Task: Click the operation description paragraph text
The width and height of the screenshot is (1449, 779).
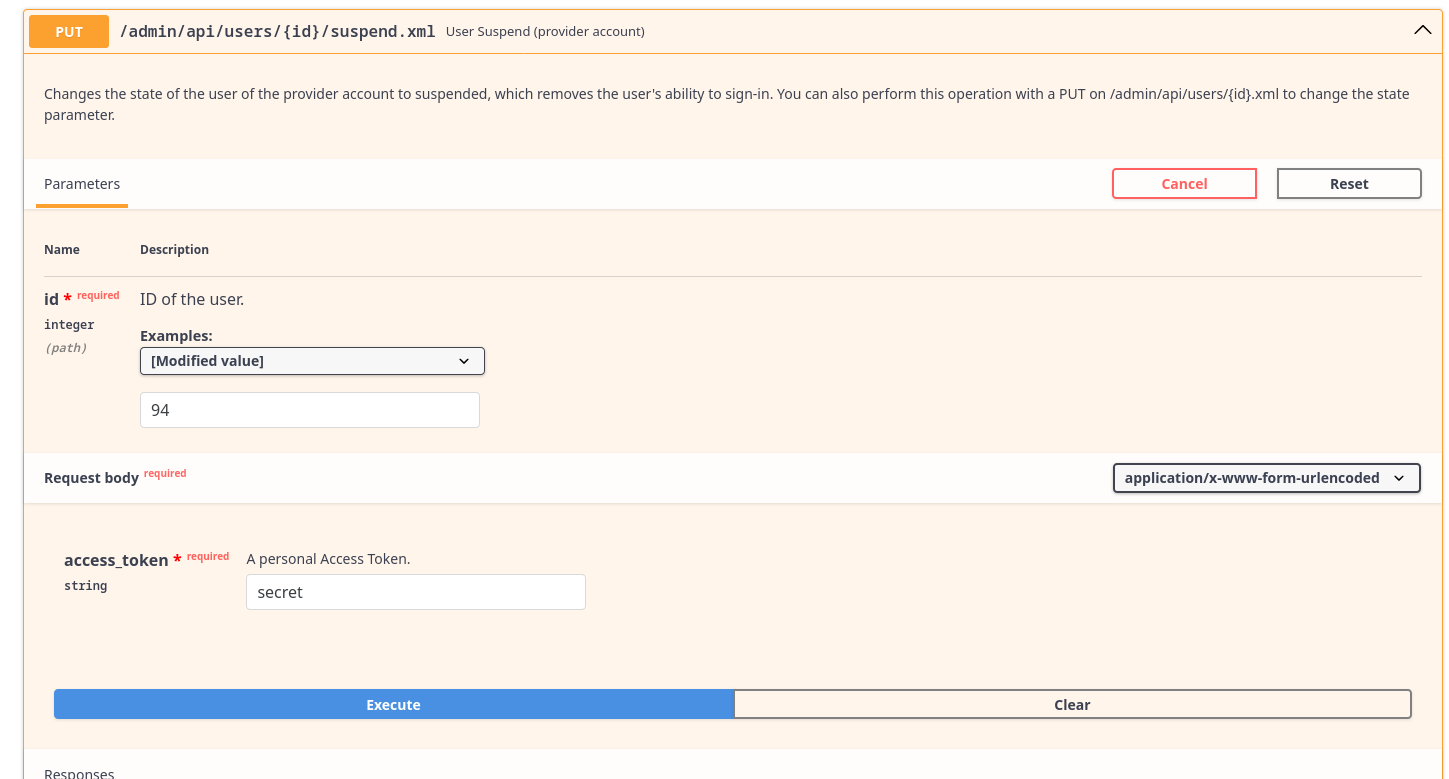Action: pyautogui.click(x=726, y=104)
